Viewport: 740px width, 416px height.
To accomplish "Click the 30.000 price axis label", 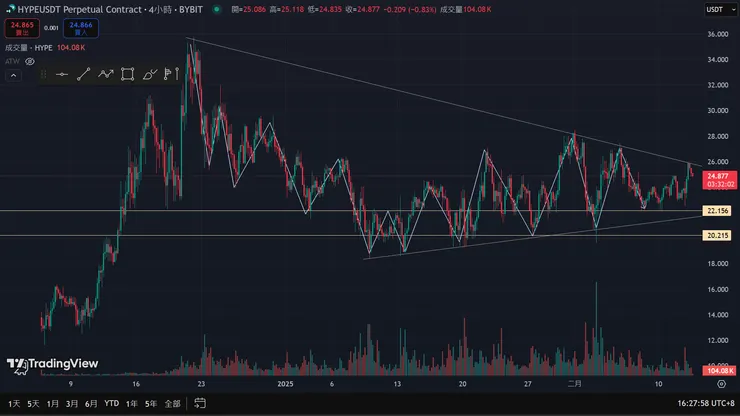I will click(x=718, y=110).
